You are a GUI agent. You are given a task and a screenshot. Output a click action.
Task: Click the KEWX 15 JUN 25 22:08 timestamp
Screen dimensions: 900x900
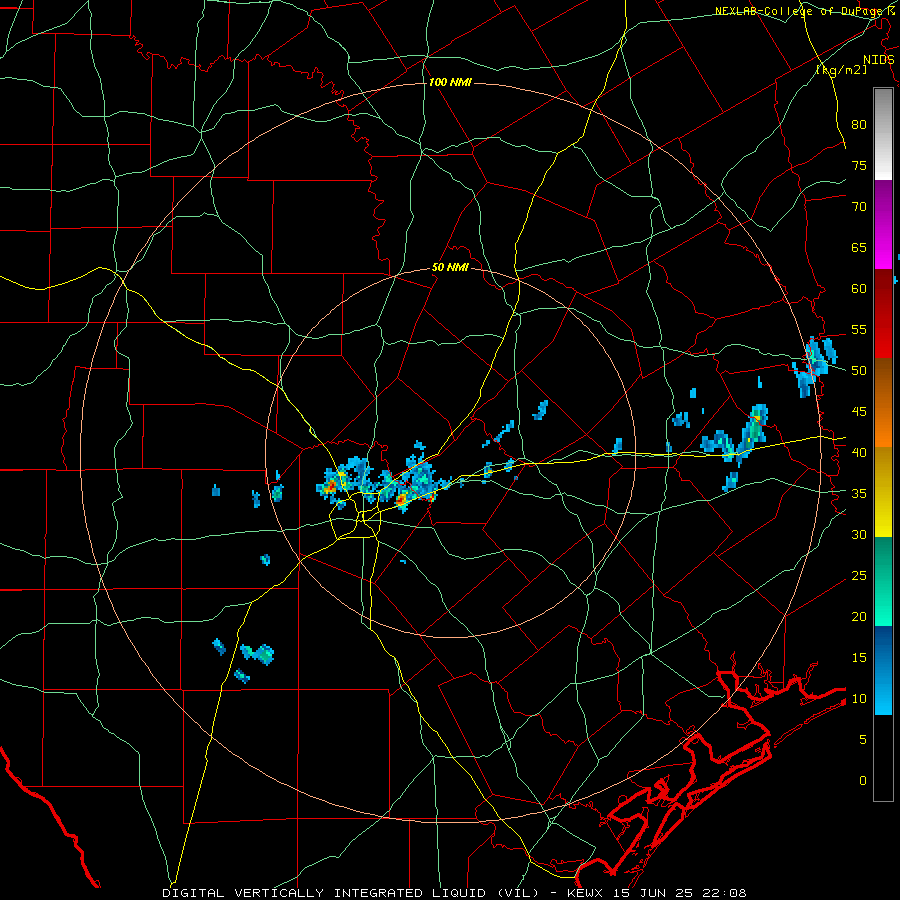[x=657, y=893]
